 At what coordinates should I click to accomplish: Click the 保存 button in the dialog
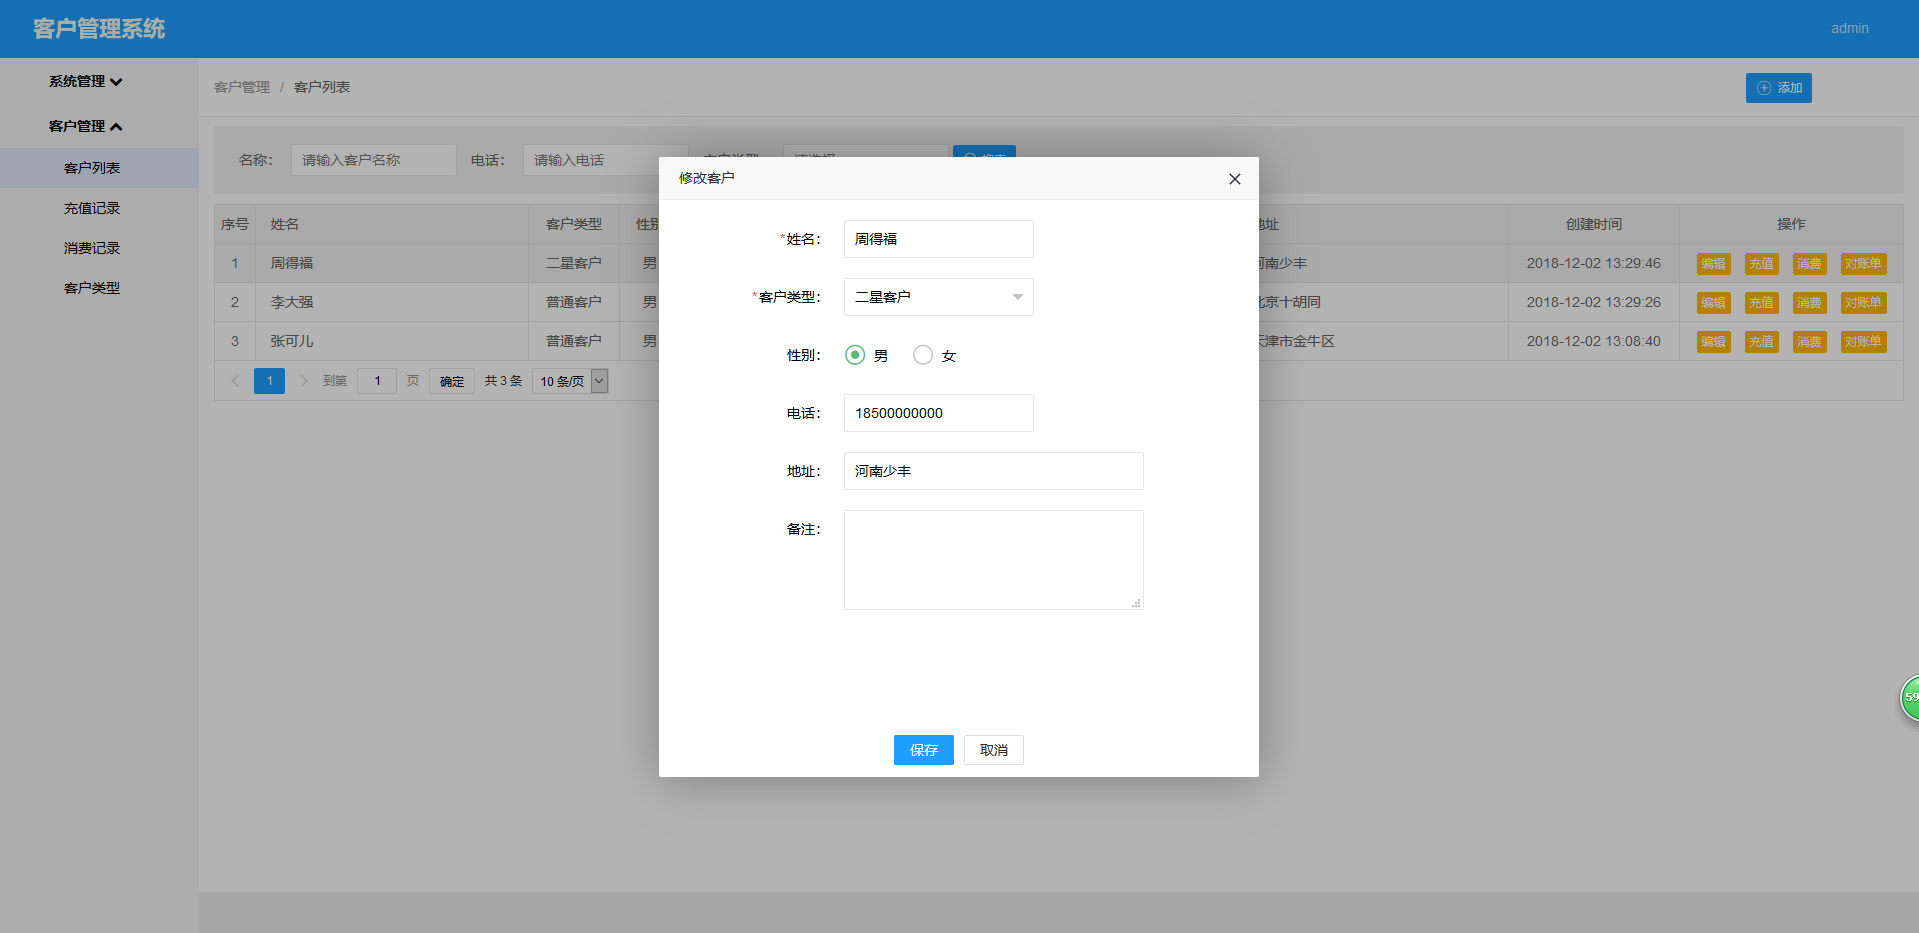pyautogui.click(x=922, y=750)
